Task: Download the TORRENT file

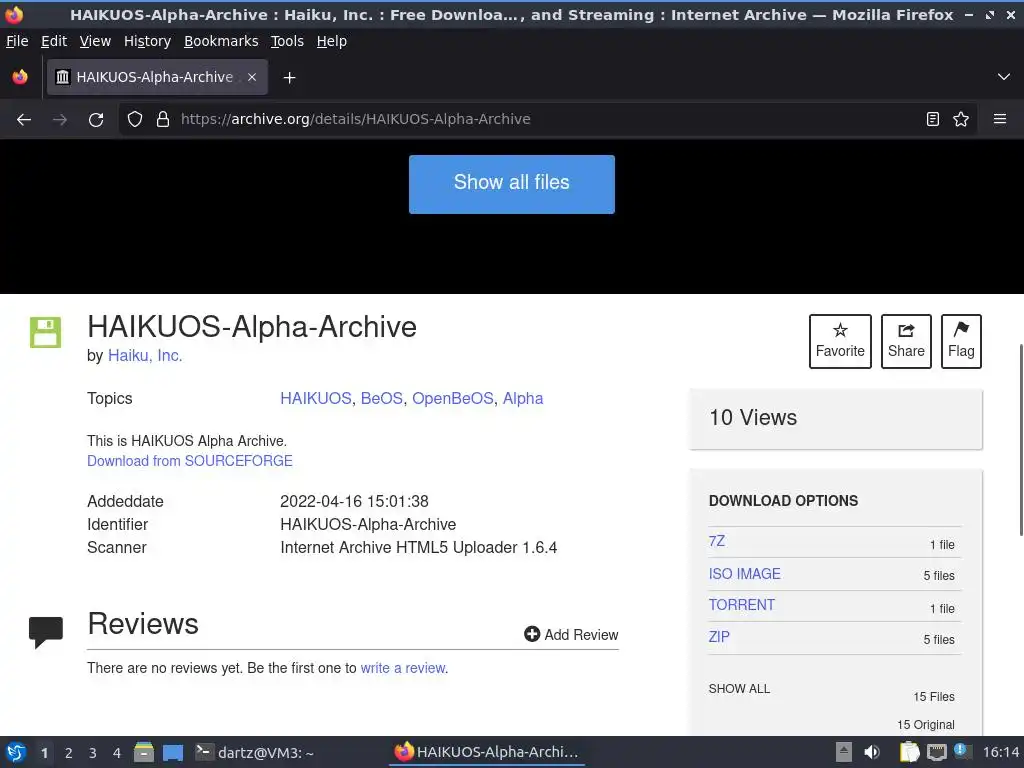Action: (x=741, y=605)
